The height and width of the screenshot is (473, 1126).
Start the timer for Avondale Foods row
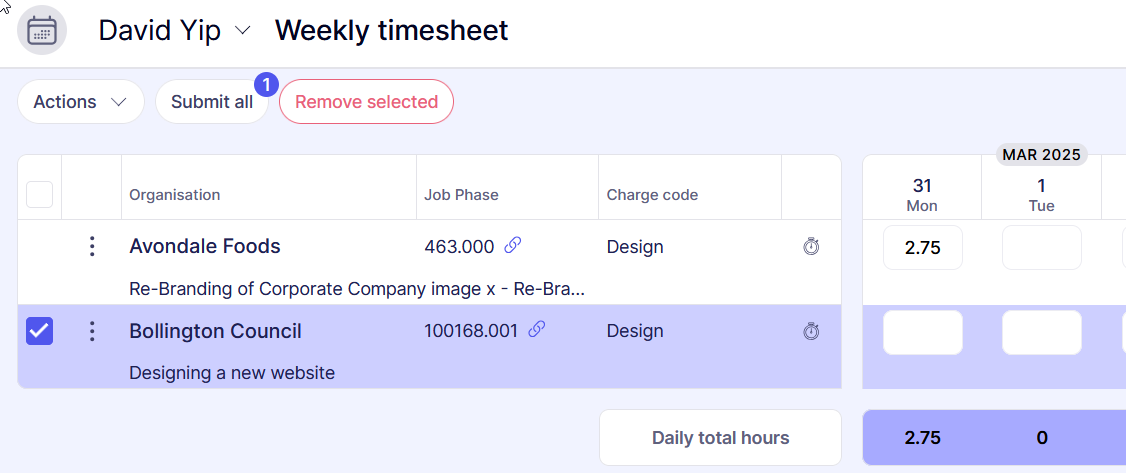pyautogui.click(x=811, y=246)
